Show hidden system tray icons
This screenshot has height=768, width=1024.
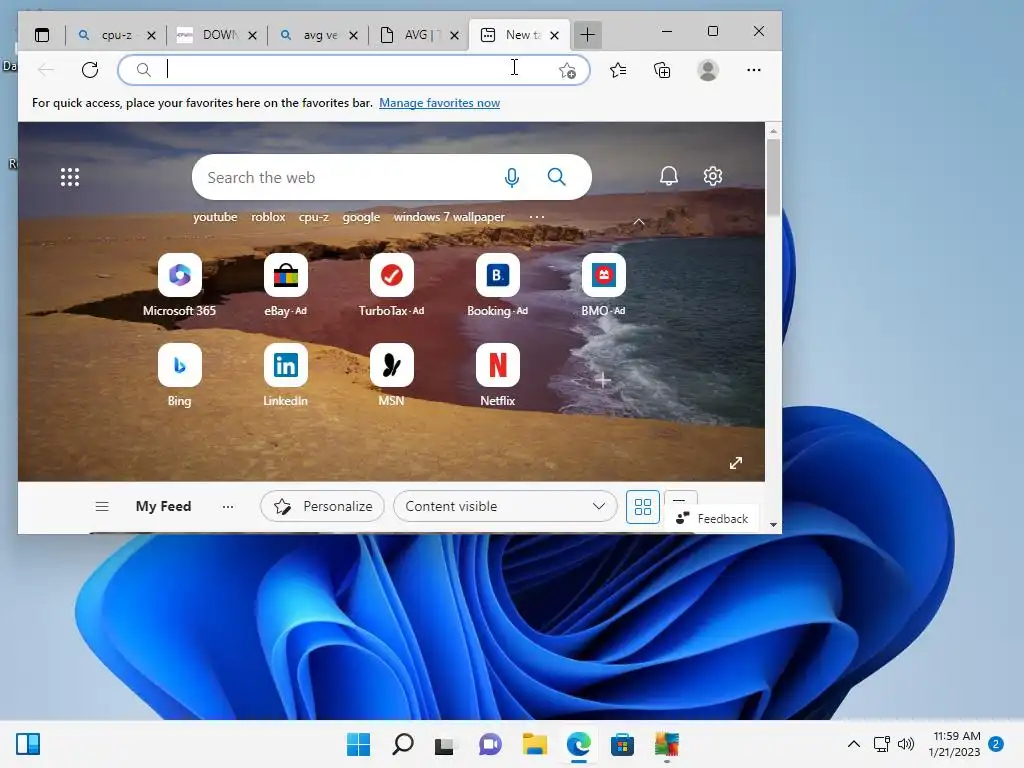854,744
